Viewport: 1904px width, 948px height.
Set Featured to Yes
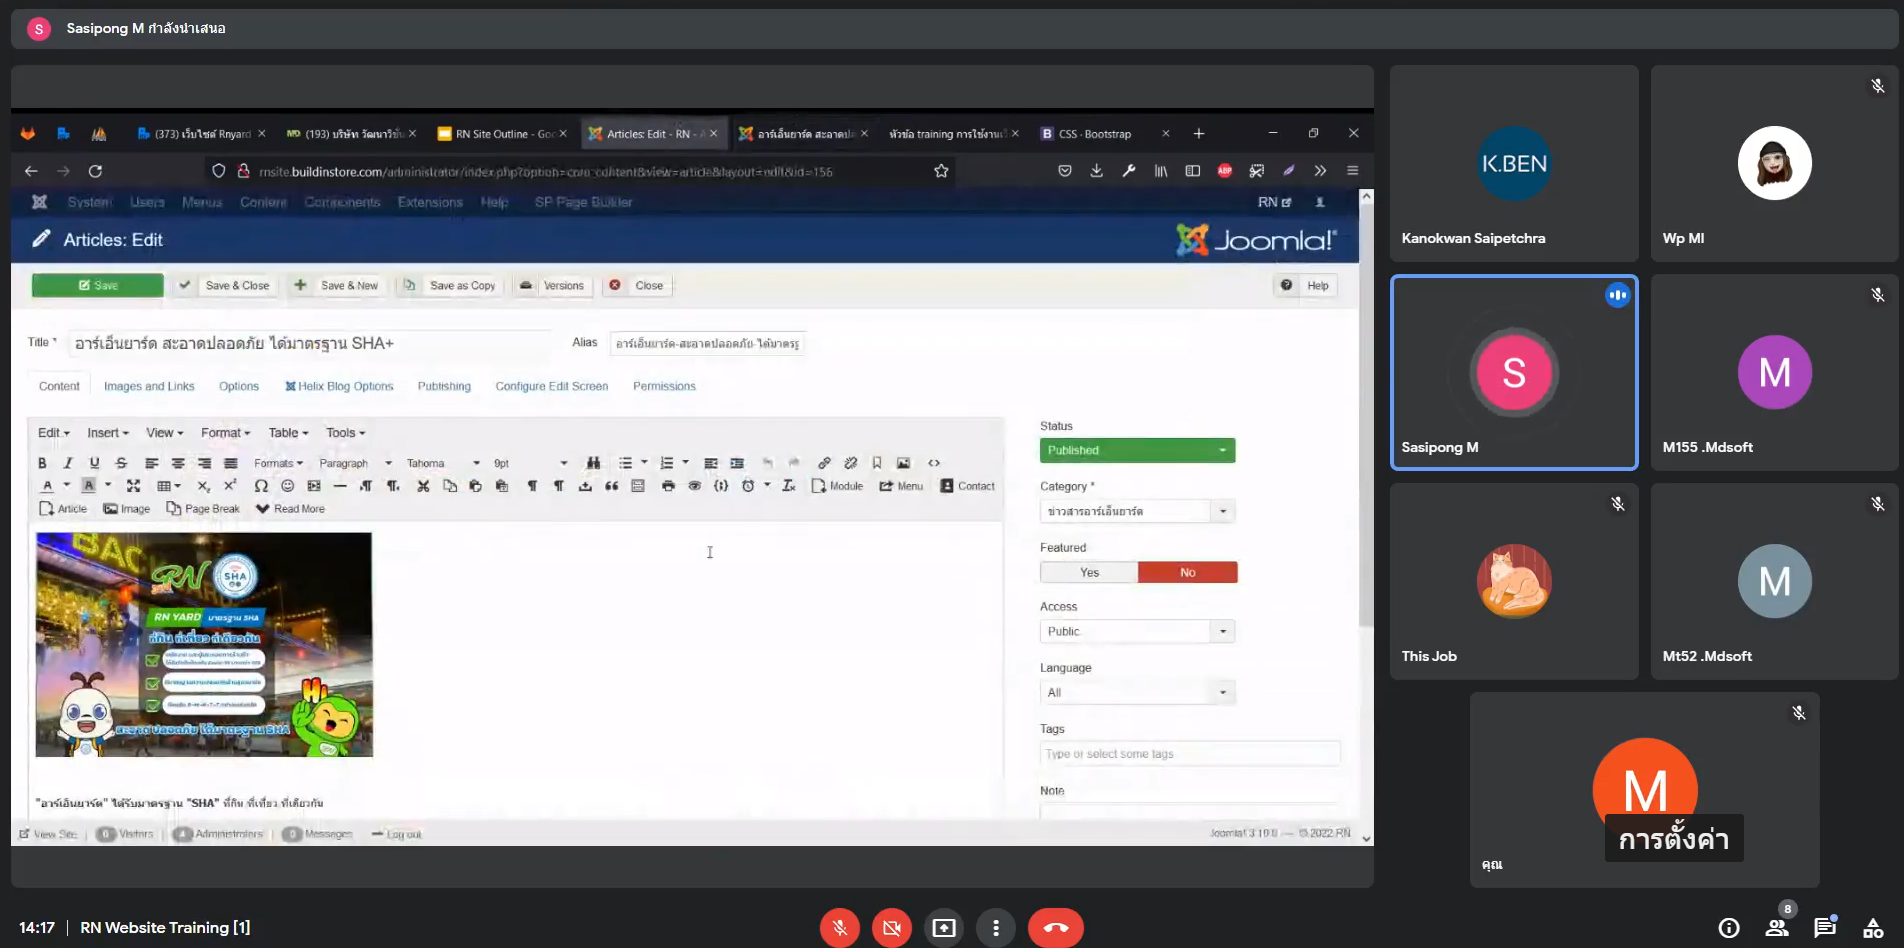click(1089, 572)
